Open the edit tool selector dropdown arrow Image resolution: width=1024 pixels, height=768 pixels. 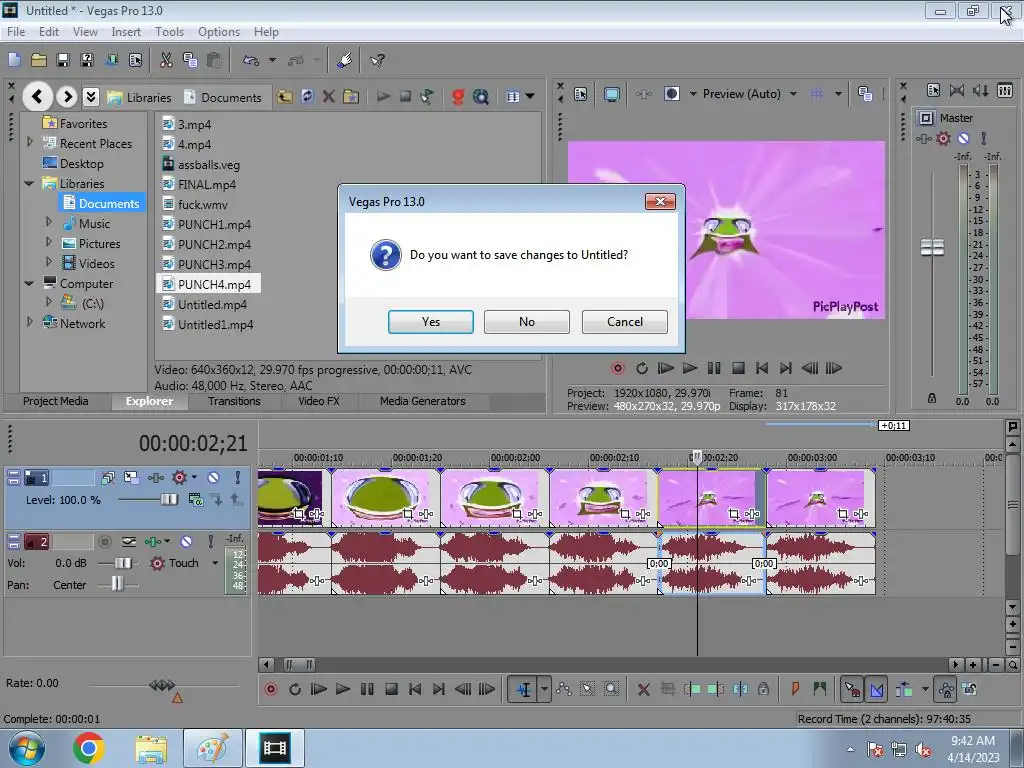(x=544, y=689)
